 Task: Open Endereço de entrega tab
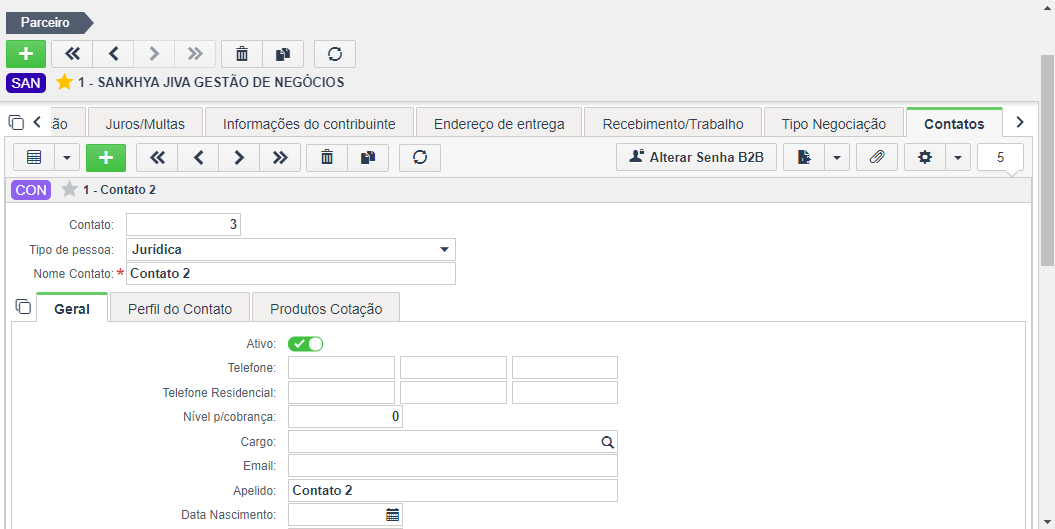499,123
